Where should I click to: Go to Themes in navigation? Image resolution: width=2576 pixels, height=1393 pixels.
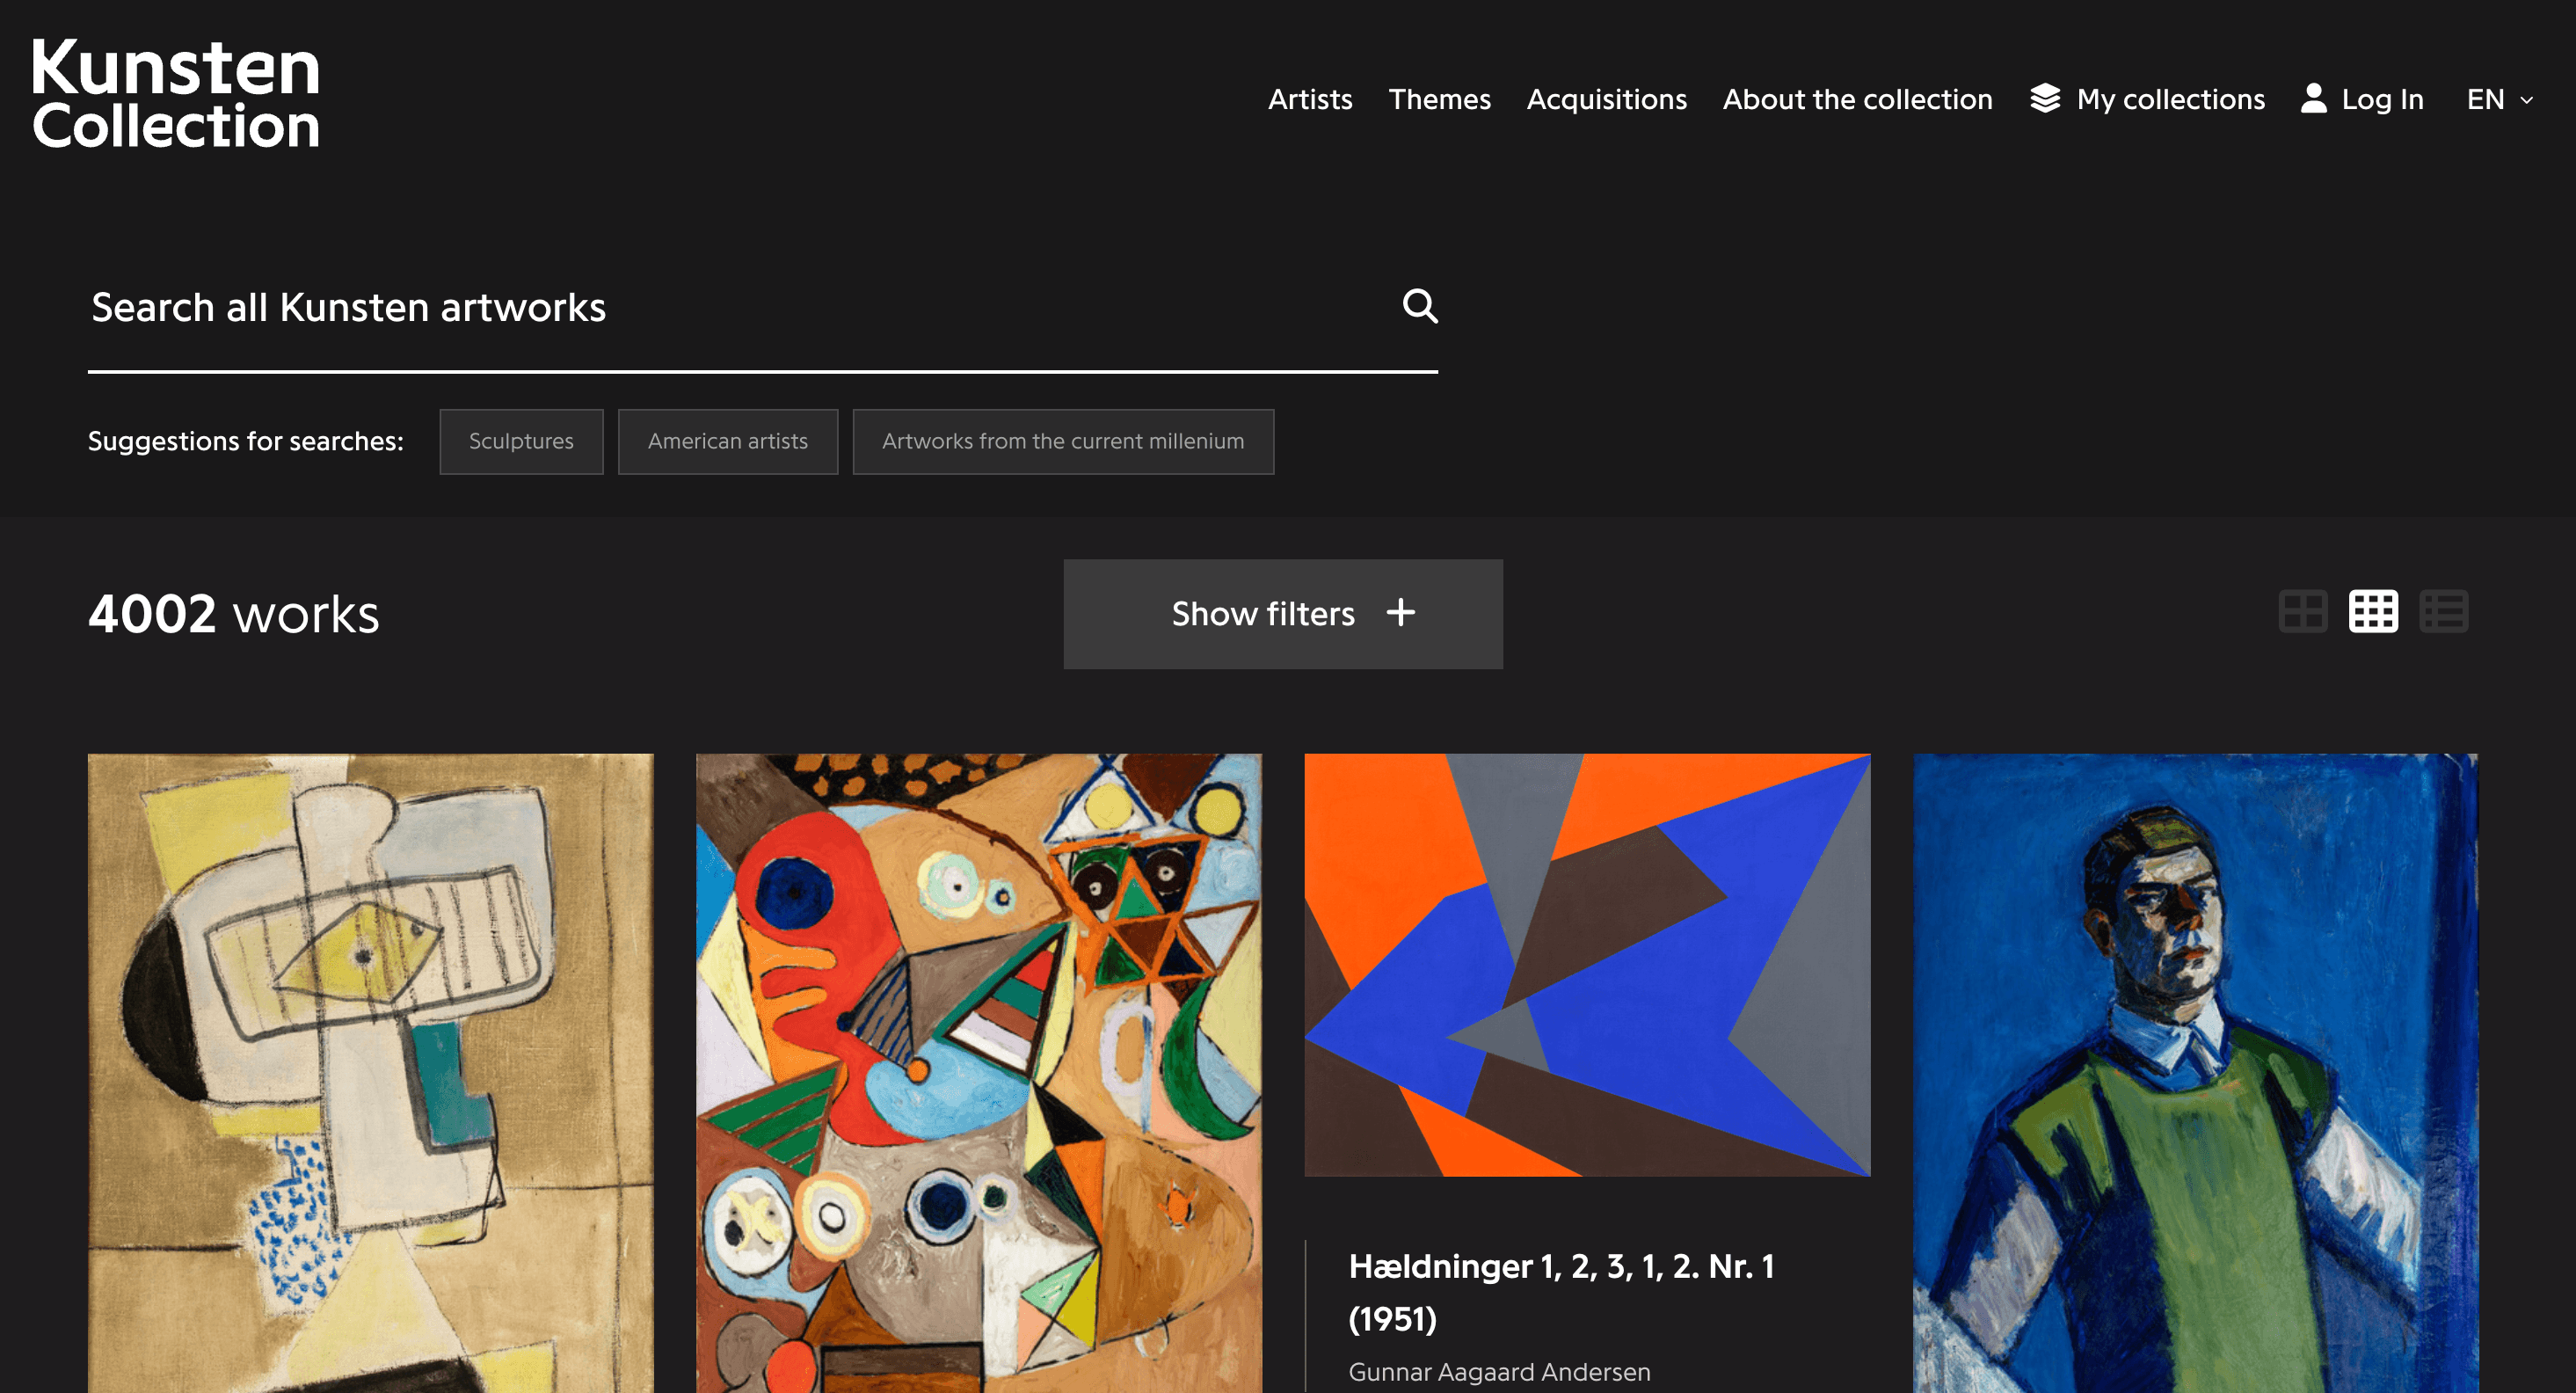tap(1439, 99)
